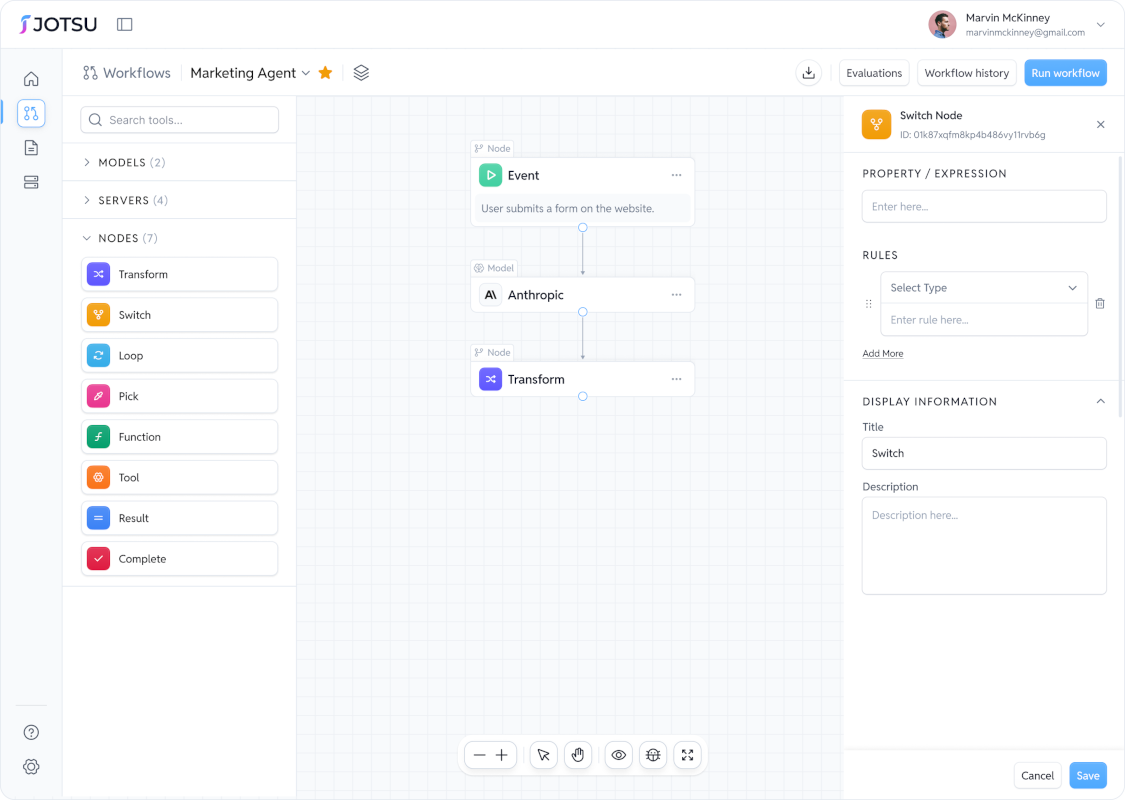The image size is (1125, 800).
Task: Select the Complete node icon
Action: [98, 558]
